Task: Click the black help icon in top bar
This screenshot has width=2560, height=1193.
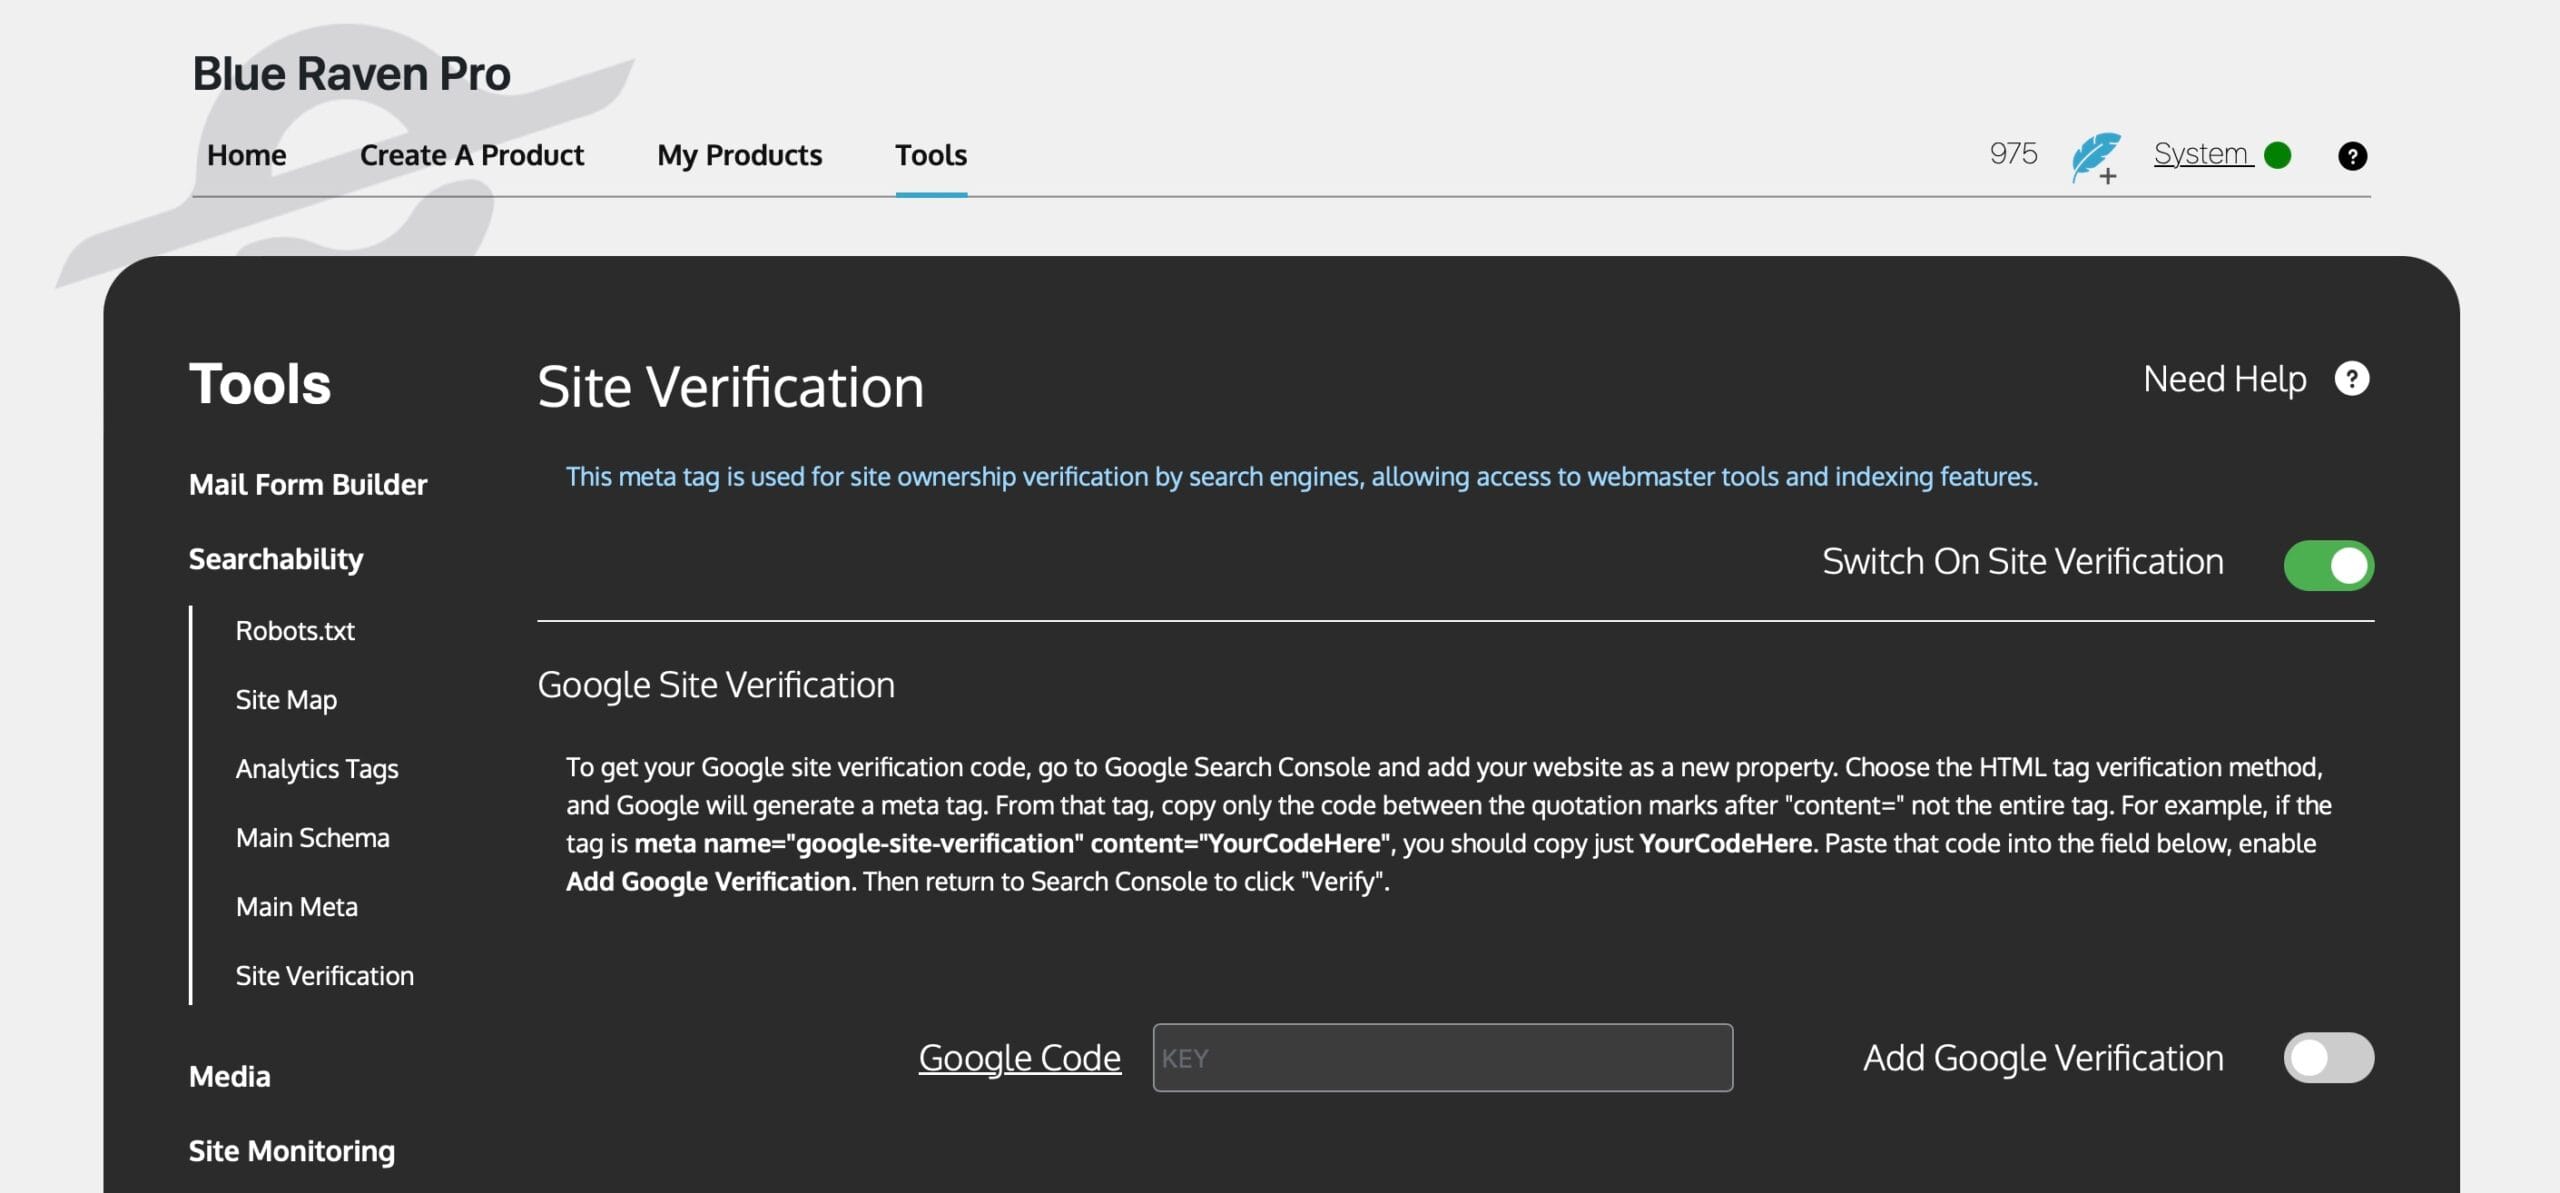Action: 2352,156
